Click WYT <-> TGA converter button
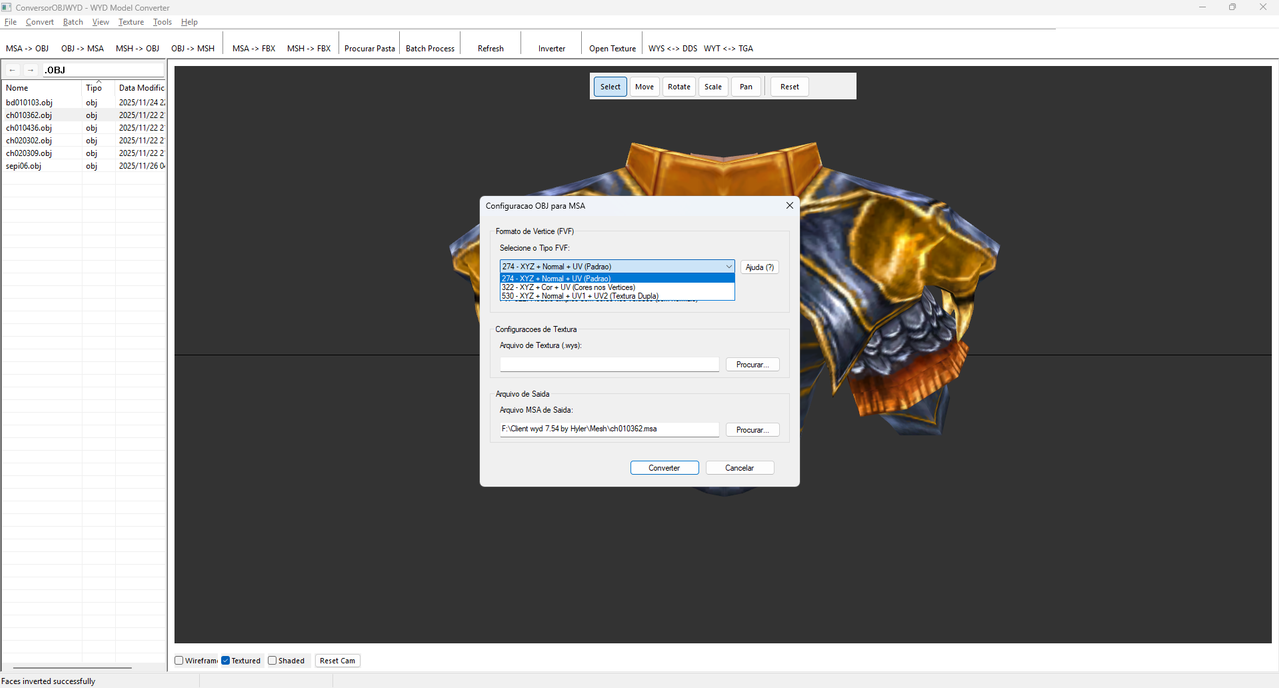1279x688 pixels. point(728,48)
